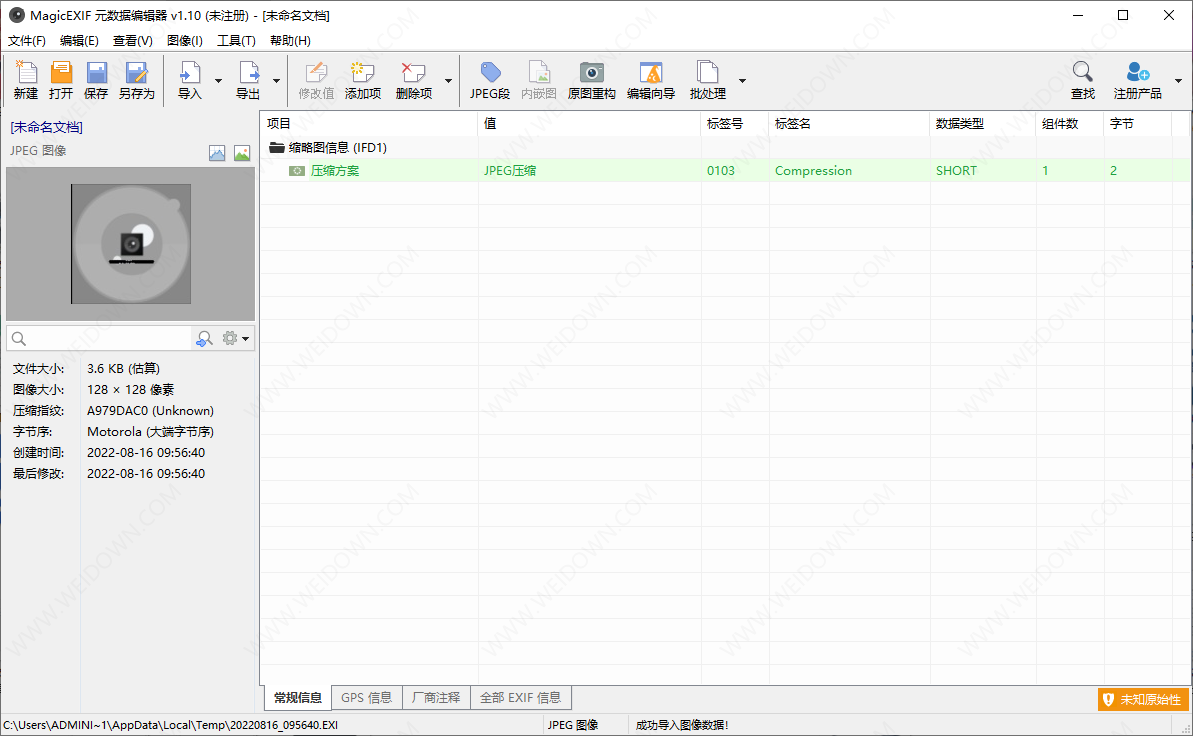The image size is (1193, 736).
Task: Click the 3.6 KB (估算) file size value
Action: point(122,368)
